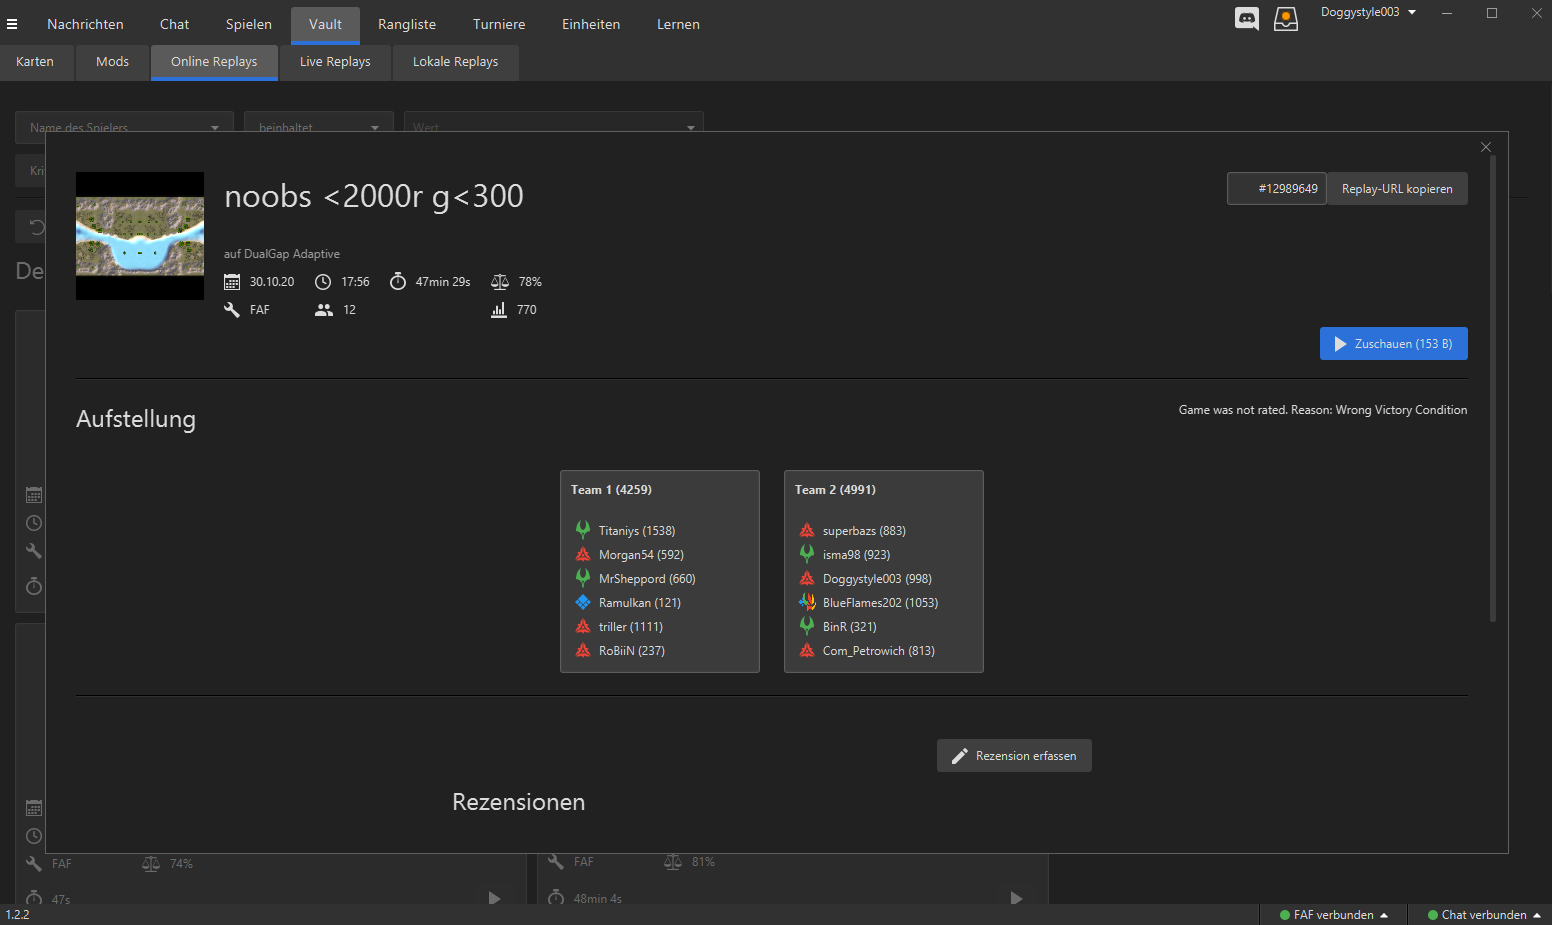Screen dimensions: 1552x925
Task: Open the Rangliste tab
Action: 407,24
